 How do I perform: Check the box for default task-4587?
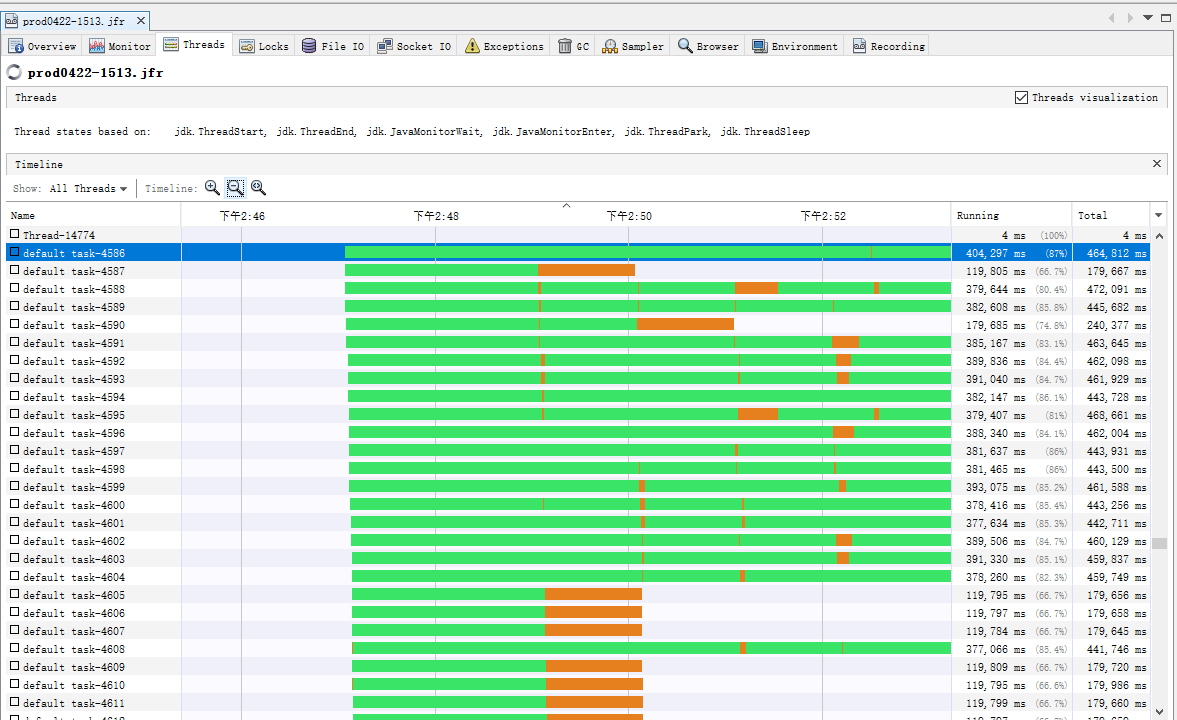15,270
